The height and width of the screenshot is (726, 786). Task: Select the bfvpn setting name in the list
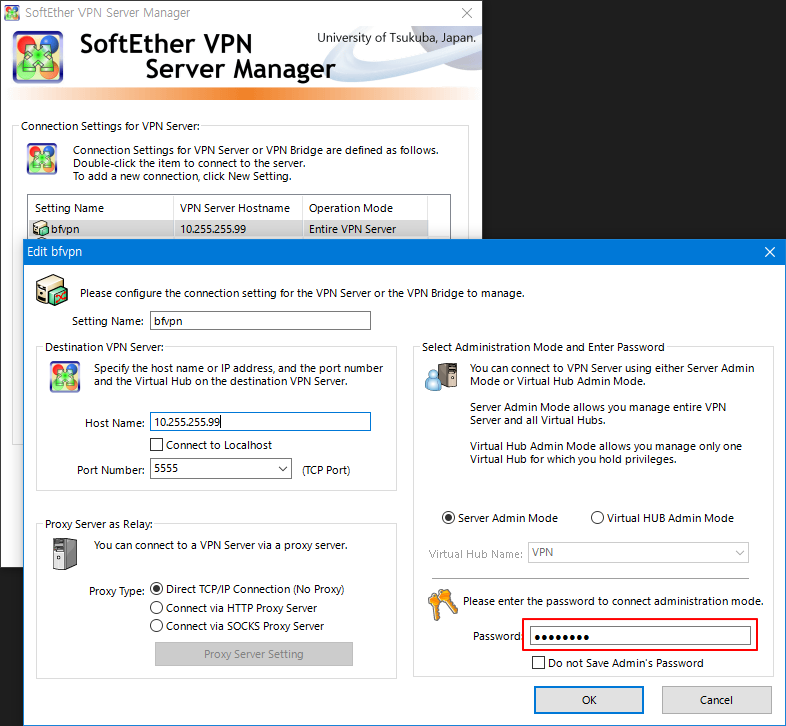pyautogui.click(x=65, y=229)
